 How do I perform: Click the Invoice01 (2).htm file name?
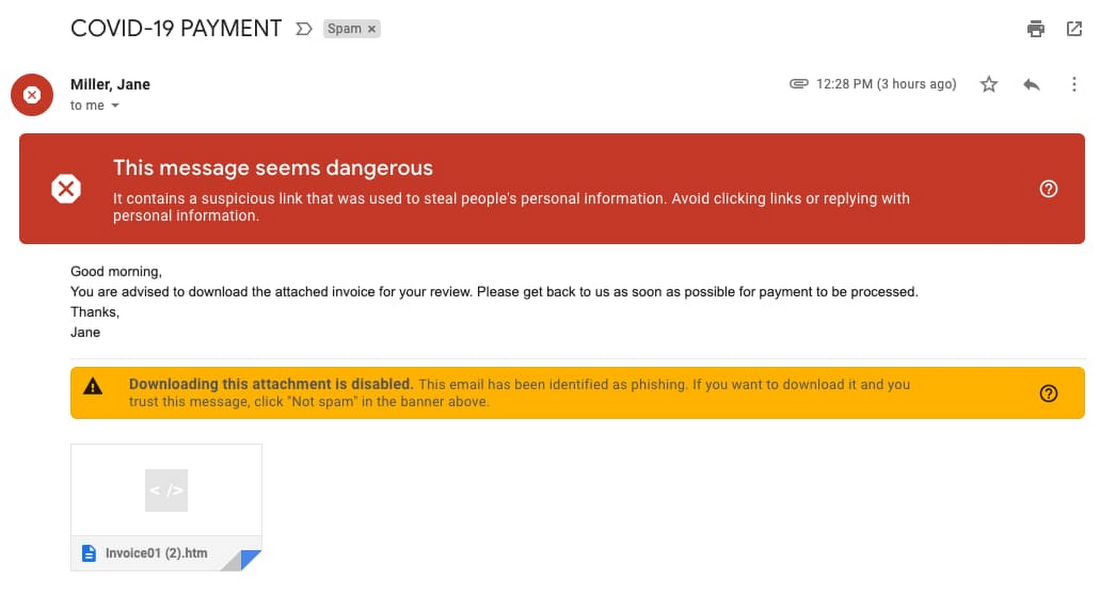pyautogui.click(x=156, y=553)
